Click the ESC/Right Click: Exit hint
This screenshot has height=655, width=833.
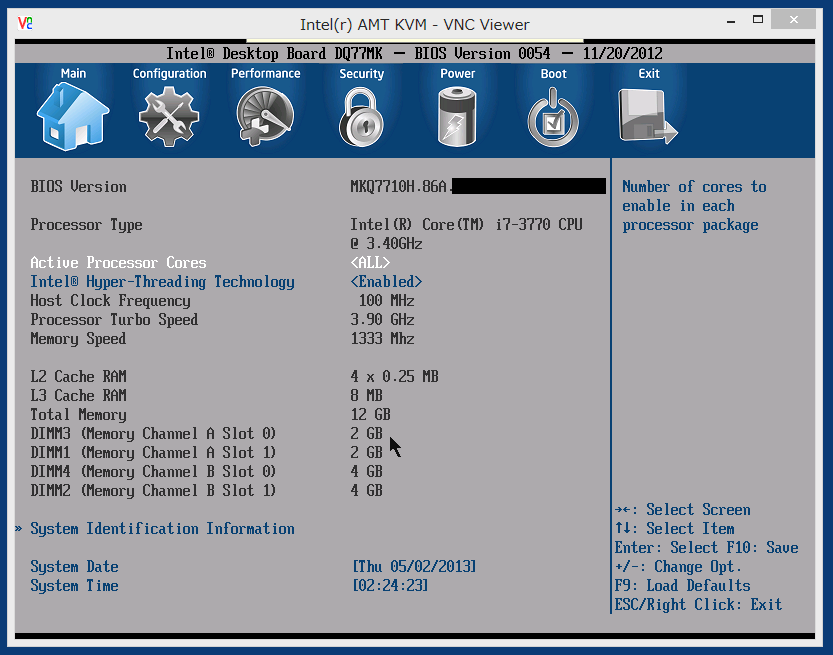(698, 605)
